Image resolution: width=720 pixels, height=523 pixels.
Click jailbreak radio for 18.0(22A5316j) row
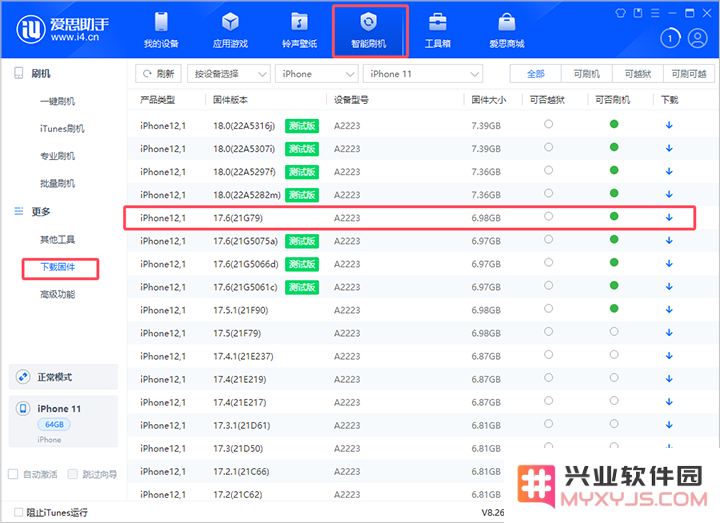click(x=548, y=124)
